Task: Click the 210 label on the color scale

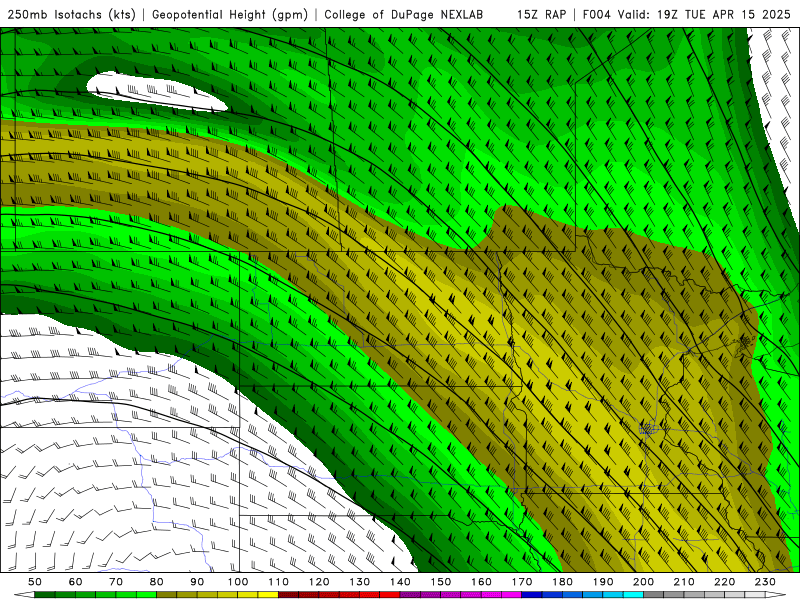Action: (684, 582)
